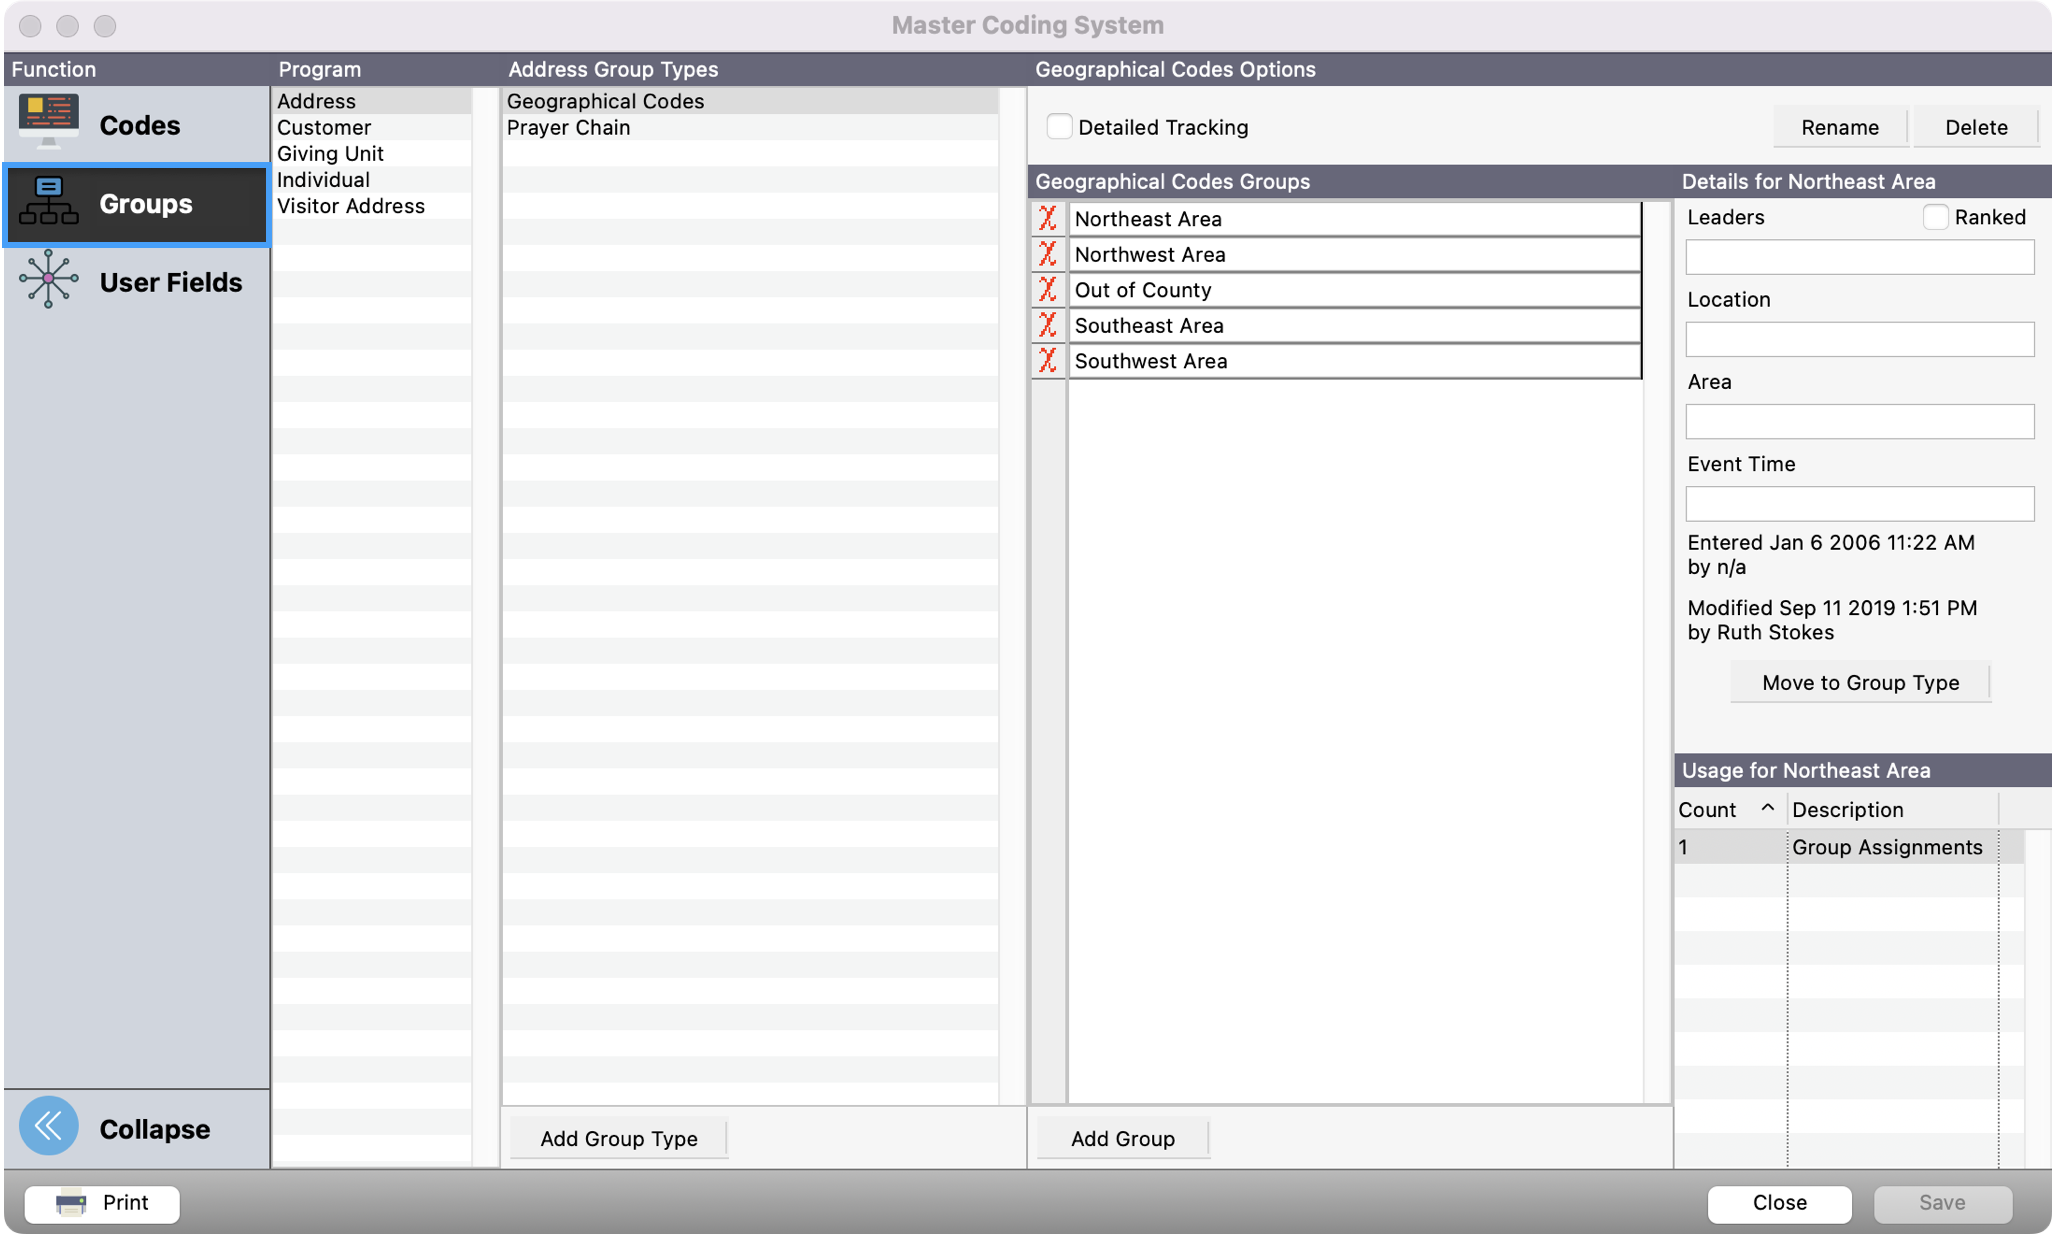This screenshot has height=1234, width=2052.
Task: Select the Giving Unit program
Action: (330, 153)
